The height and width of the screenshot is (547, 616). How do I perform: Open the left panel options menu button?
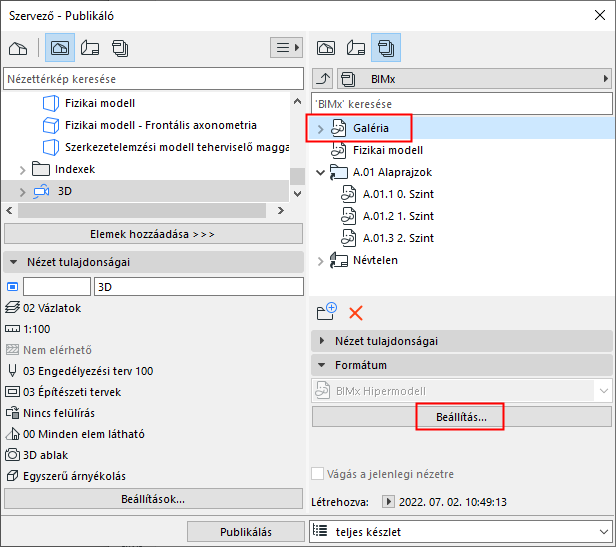[x=286, y=48]
